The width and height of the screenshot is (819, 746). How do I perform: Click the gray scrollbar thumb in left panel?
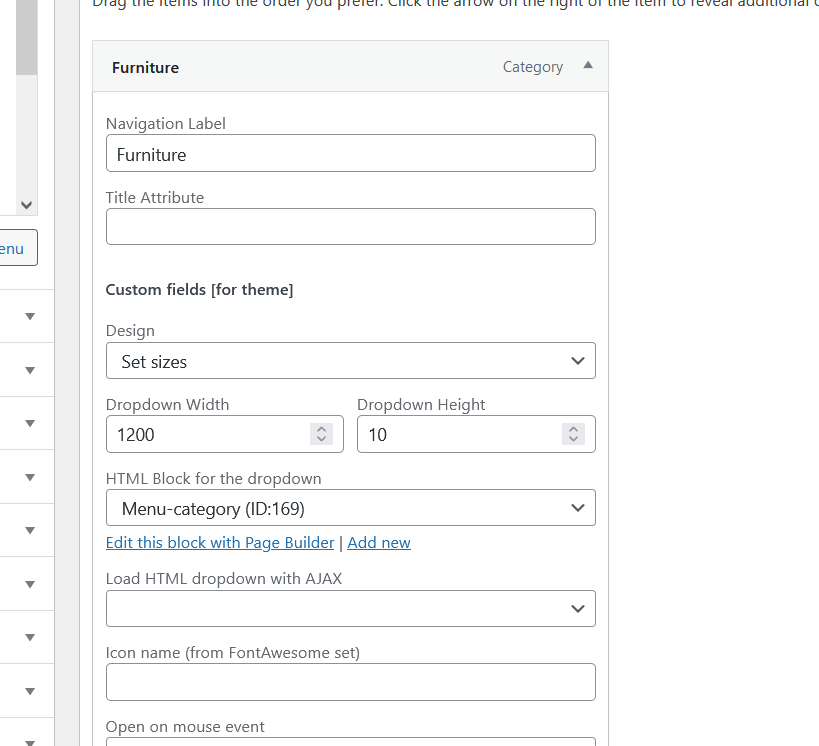(27, 40)
